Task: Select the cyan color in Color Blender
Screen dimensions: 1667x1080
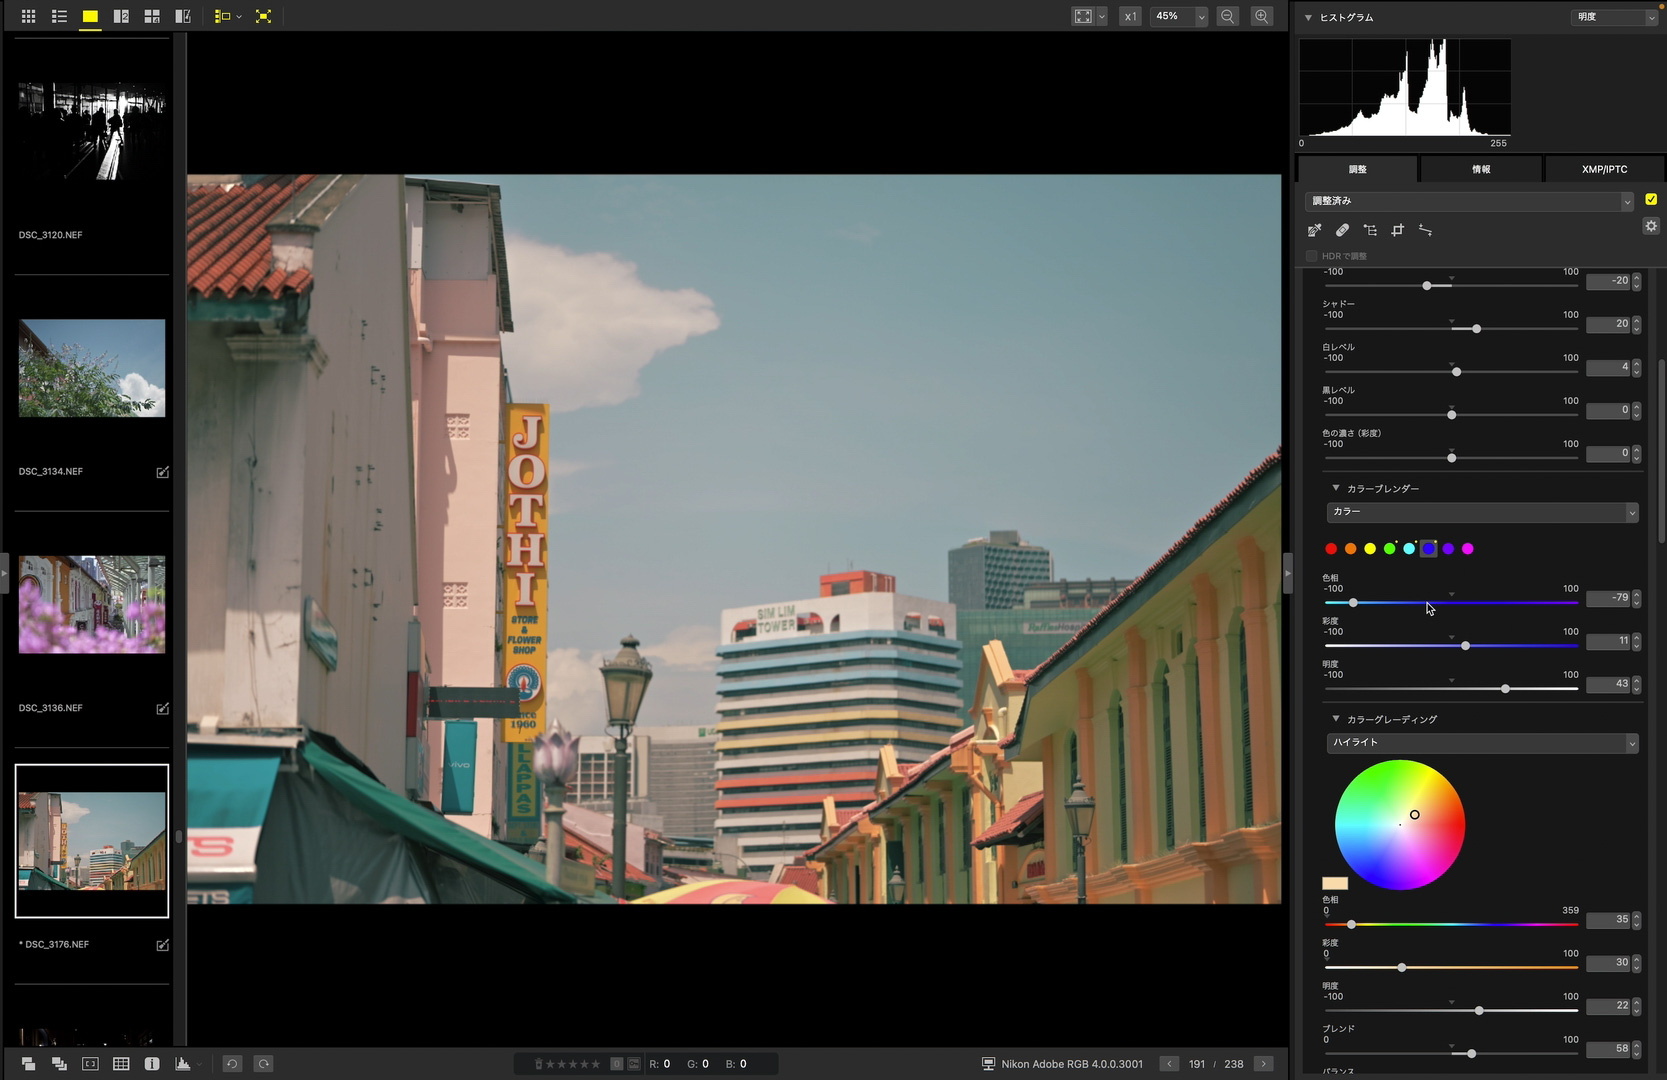Action: (x=1409, y=548)
